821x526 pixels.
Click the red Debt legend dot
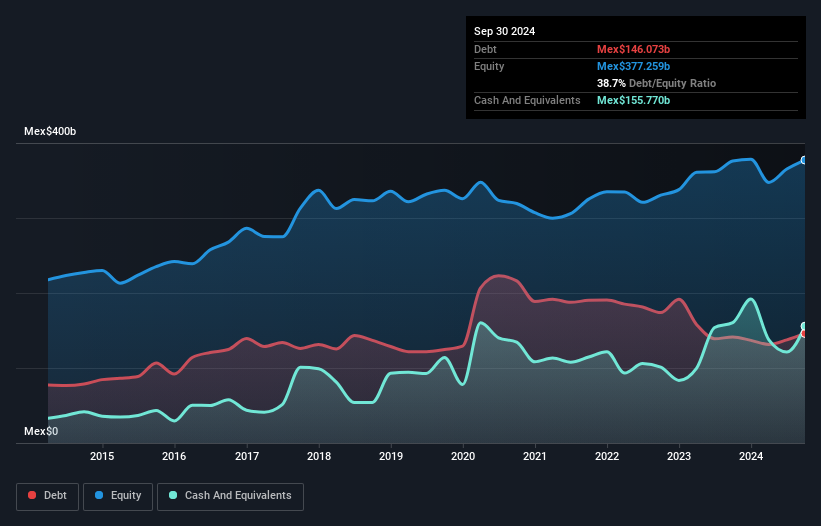point(32,495)
